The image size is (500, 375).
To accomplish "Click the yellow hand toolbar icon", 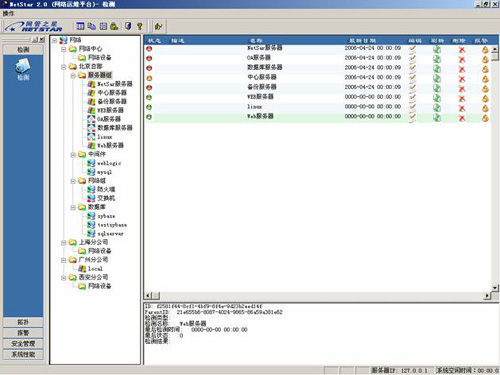I will (x=158, y=26).
